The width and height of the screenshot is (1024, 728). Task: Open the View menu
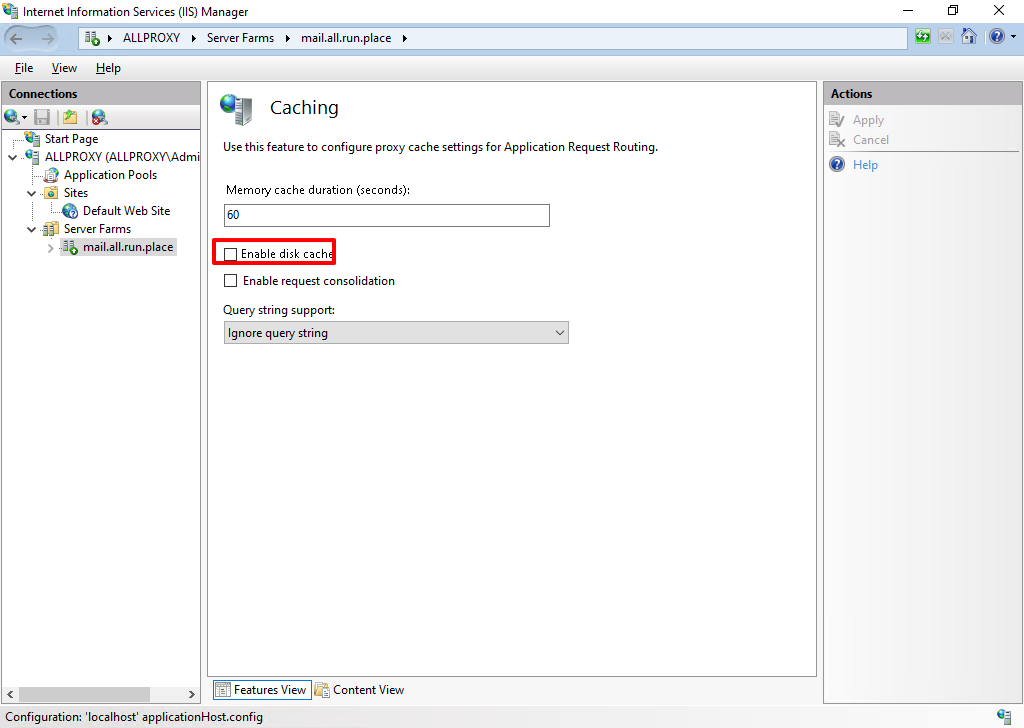coord(64,68)
